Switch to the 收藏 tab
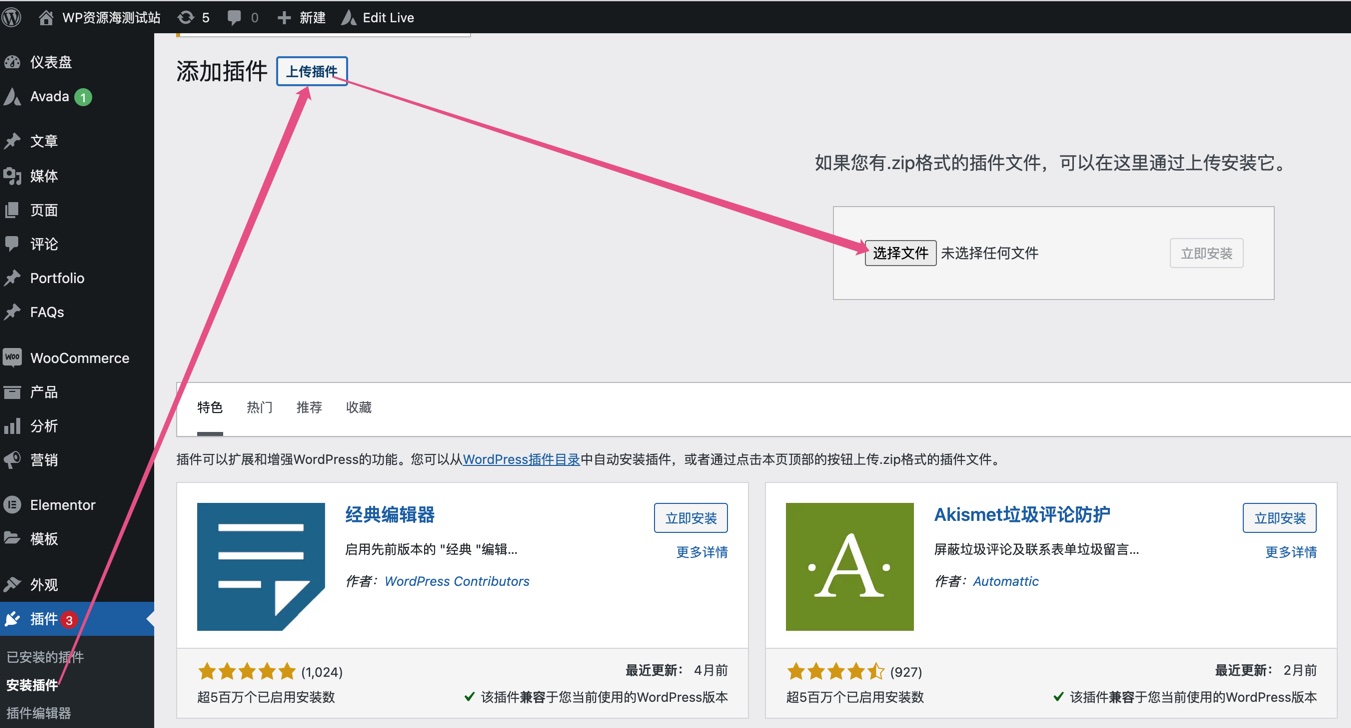The height and width of the screenshot is (728, 1351). tap(358, 407)
